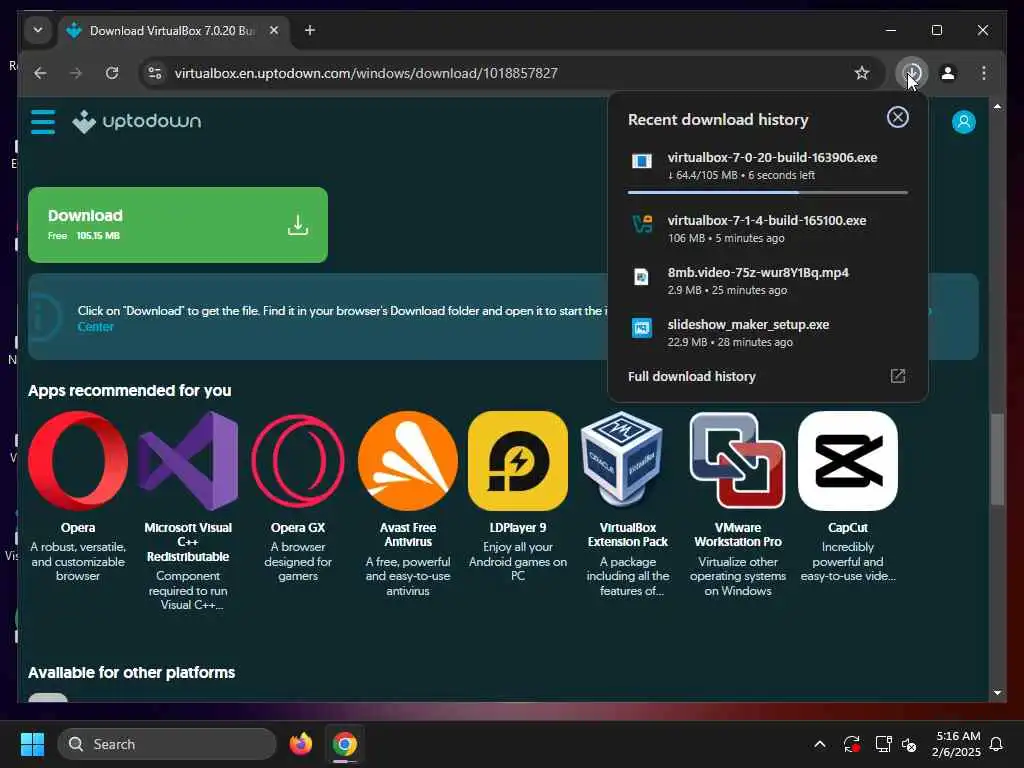
Task: Click the scrollbar down arrow
Action: click(x=997, y=692)
